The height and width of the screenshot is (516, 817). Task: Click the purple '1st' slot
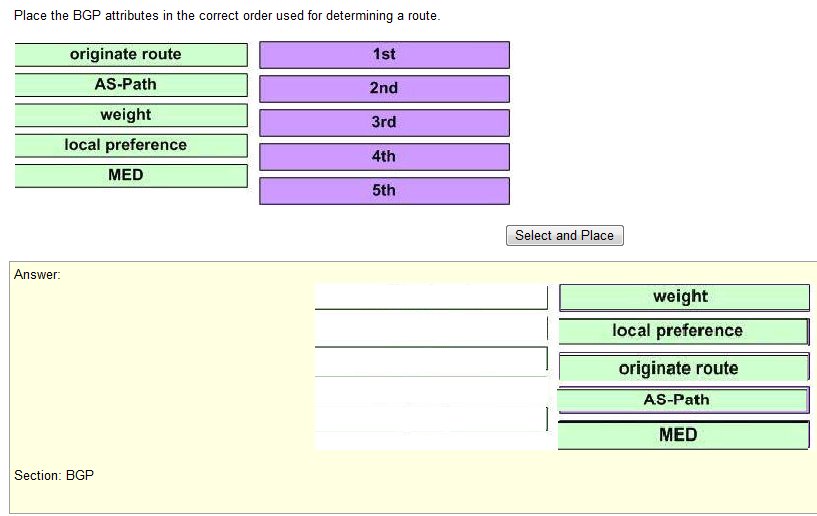384,55
